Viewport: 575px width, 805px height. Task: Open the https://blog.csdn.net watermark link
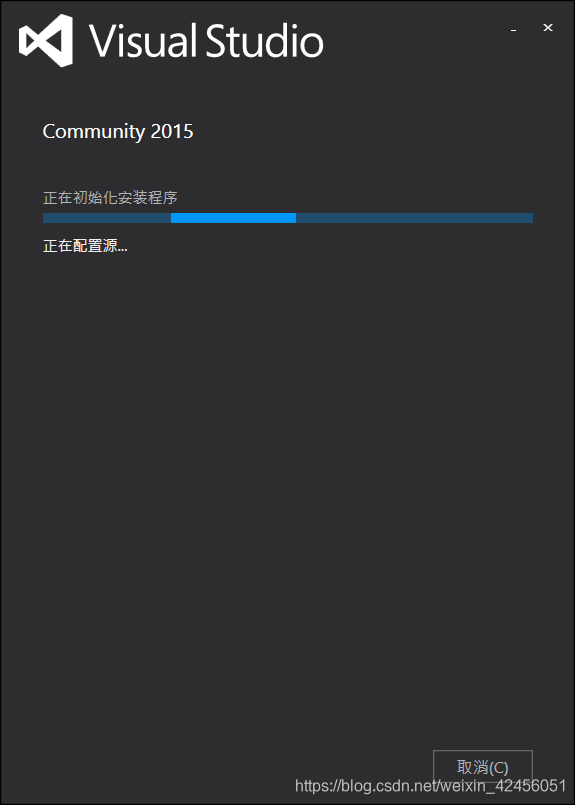[x=366, y=785]
